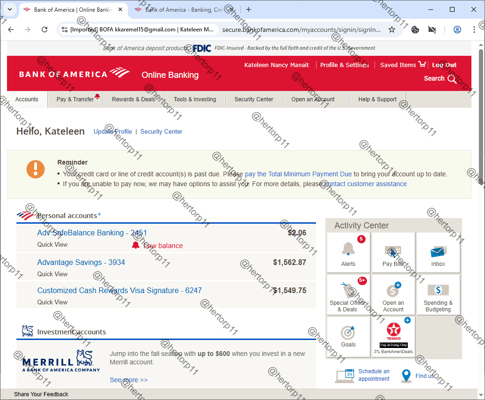Open the Goals target tile
This screenshot has height=400, width=485.
tap(348, 336)
